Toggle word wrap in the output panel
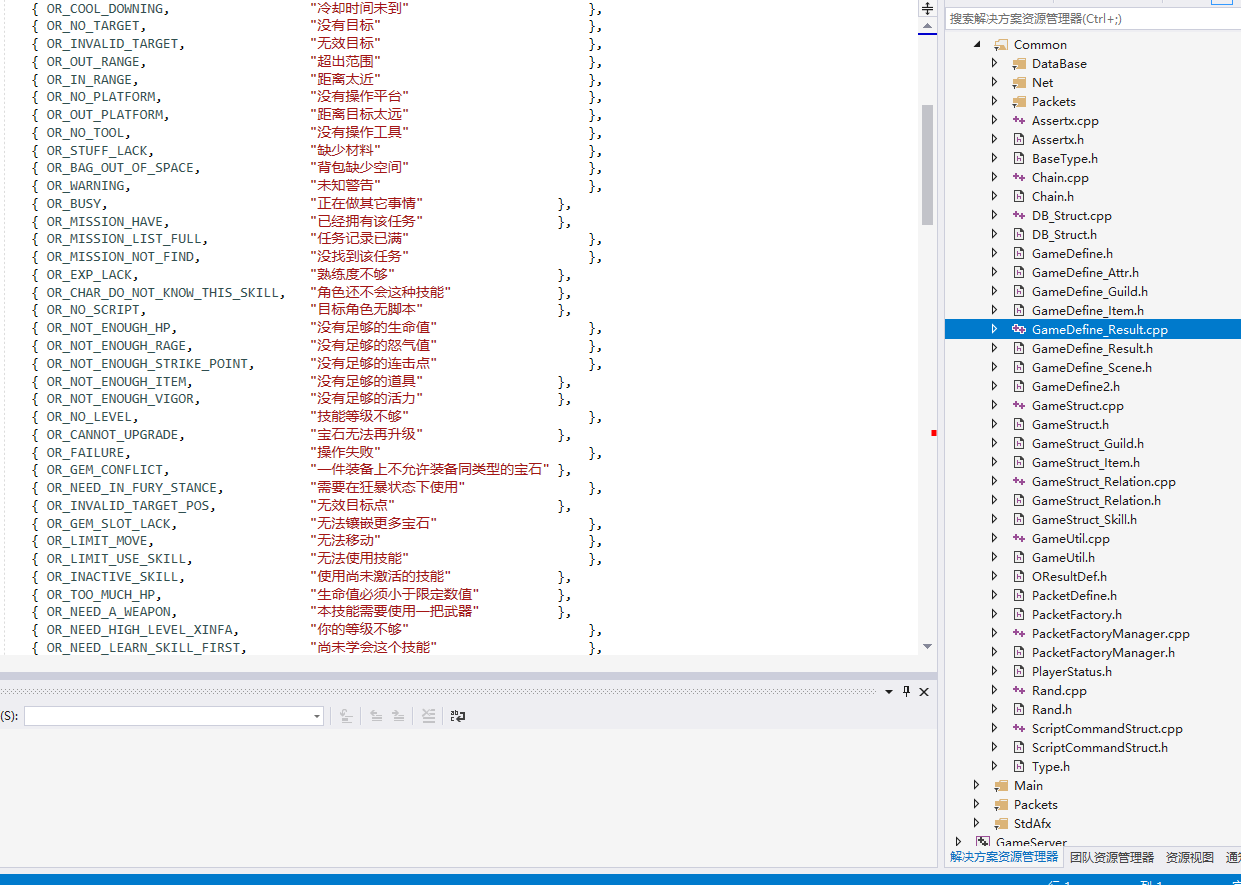 click(x=458, y=716)
